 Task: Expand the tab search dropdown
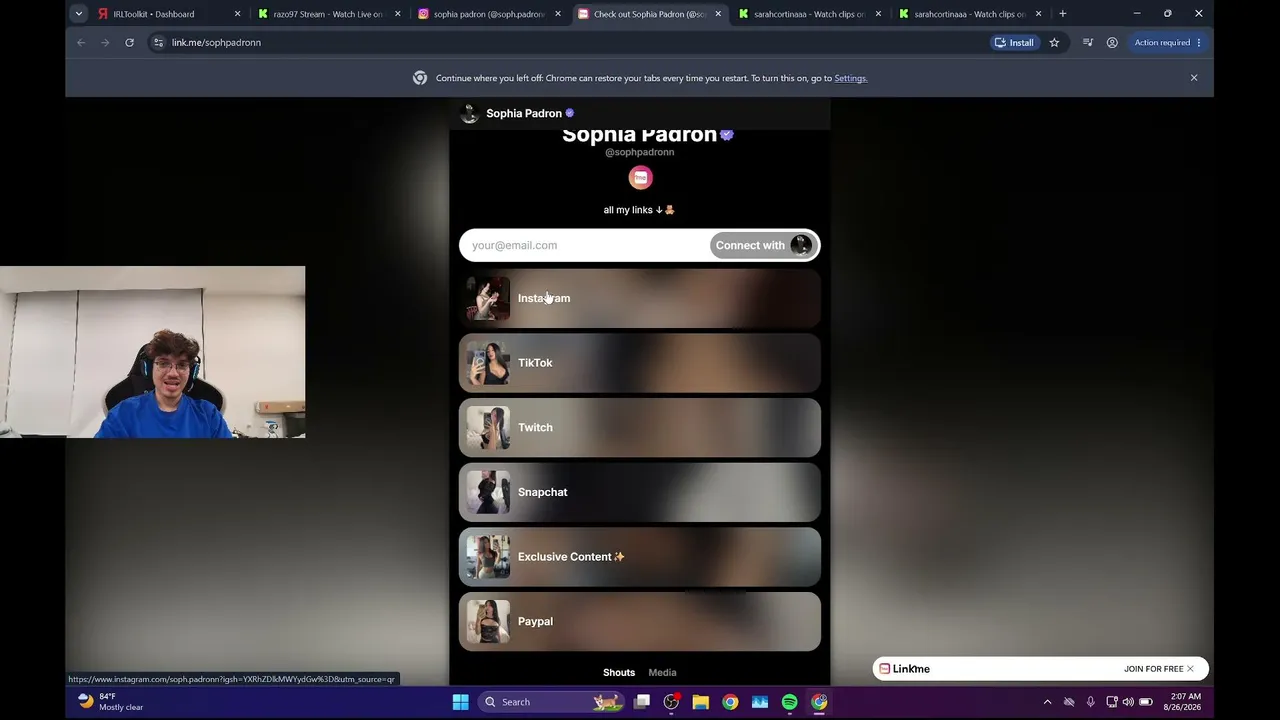coord(78,14)
